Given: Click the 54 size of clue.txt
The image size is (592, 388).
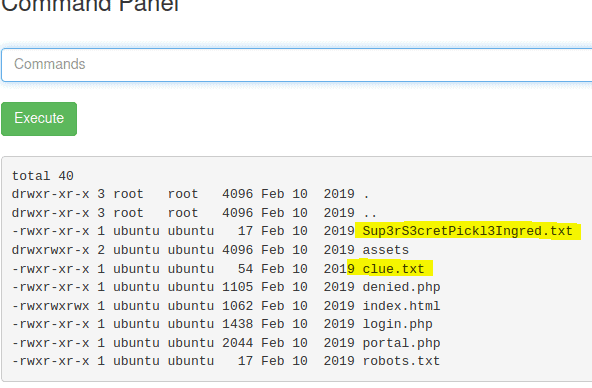Looking at the screenshot, I should pyautogui.click(x=245, y=269).
